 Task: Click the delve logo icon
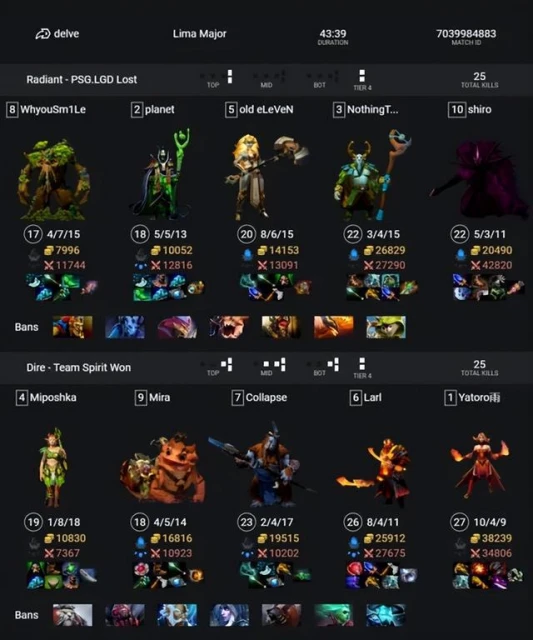coord(42,34)
